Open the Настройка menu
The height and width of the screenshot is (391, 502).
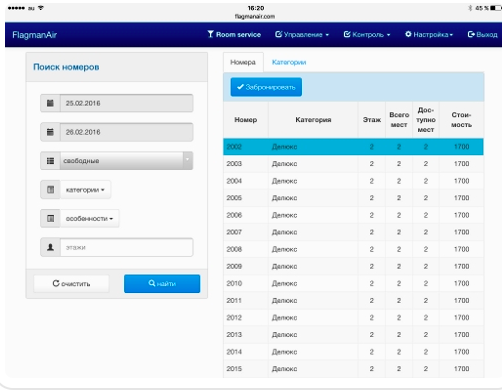(x=429, y=34)
